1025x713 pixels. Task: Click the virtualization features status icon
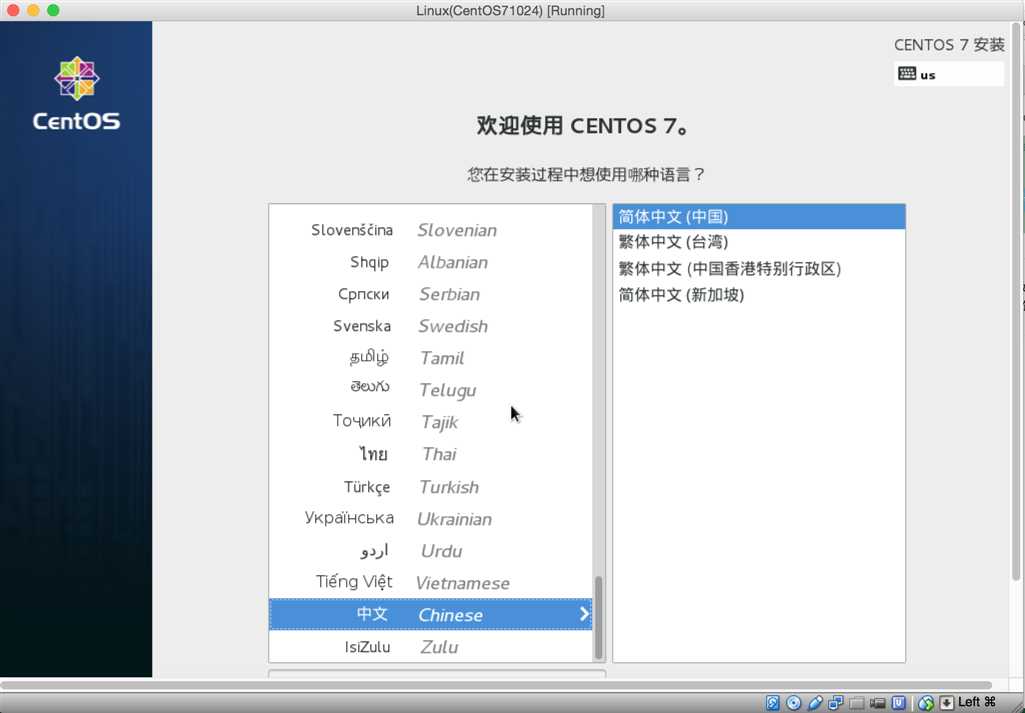(x=898, y=703)
